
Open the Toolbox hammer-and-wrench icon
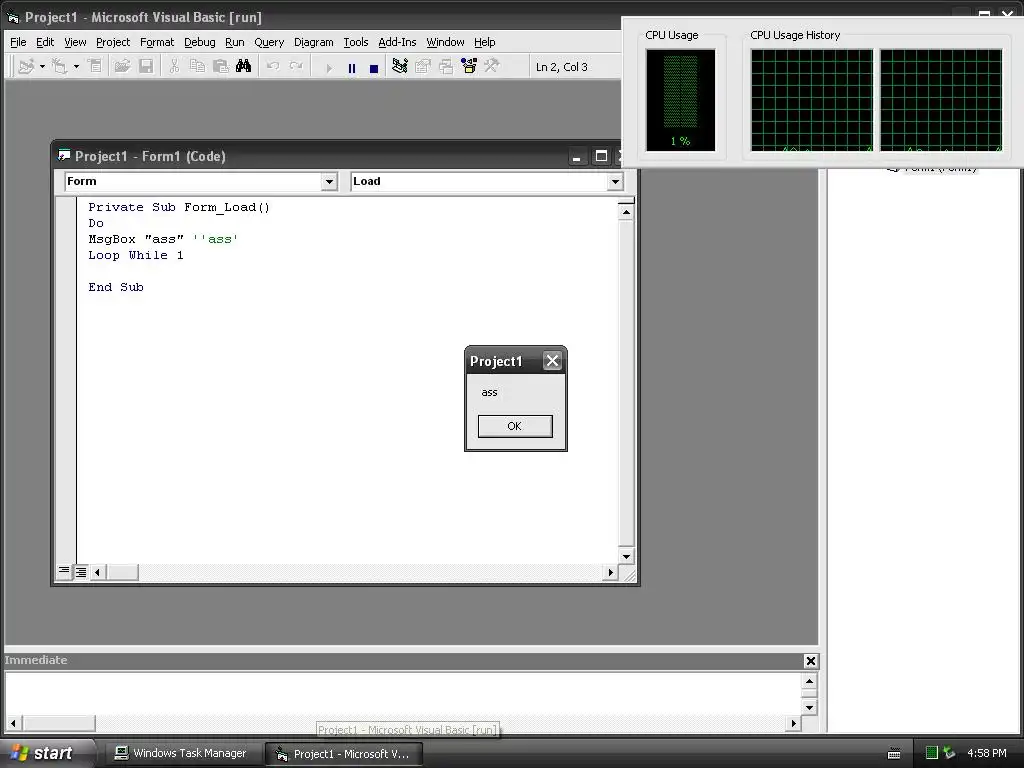(x=492, y=67)
